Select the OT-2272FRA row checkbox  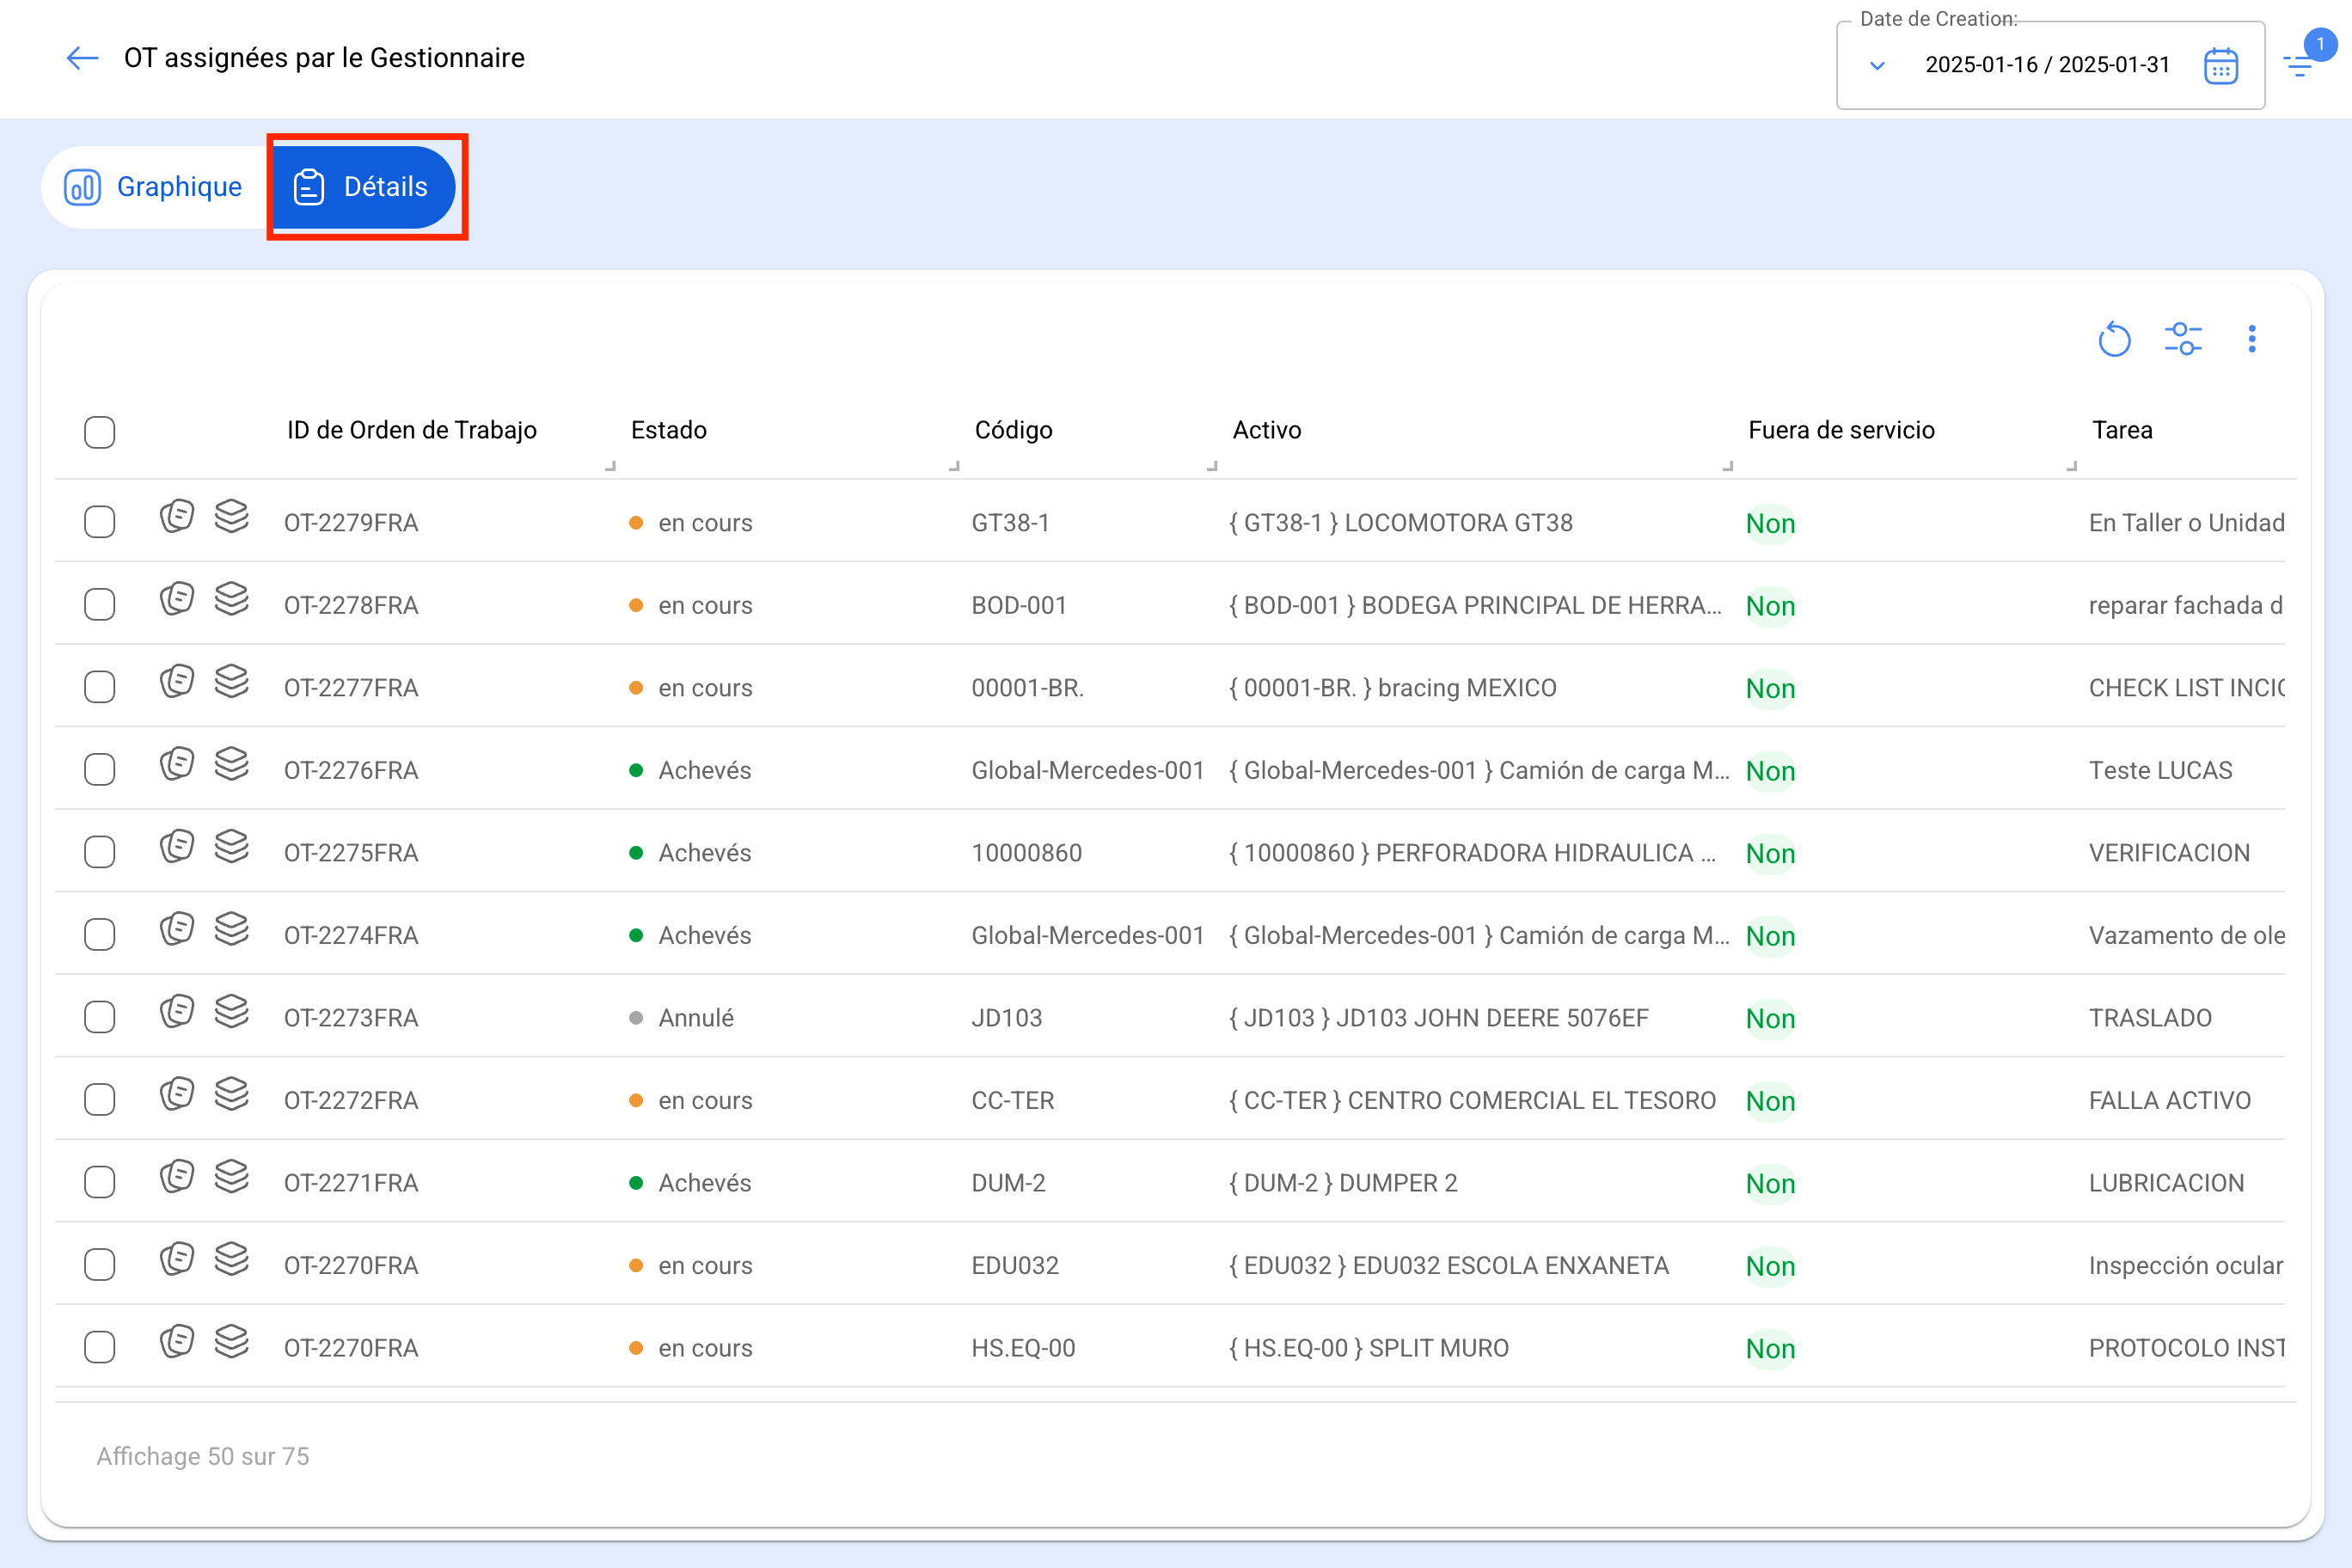point(100,1100)
